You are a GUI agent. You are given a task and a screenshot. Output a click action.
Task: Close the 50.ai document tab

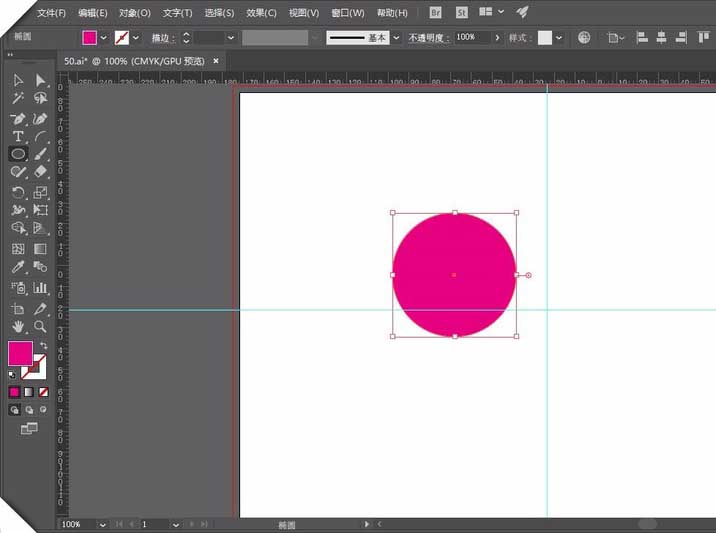pyautogui.click(x=216, y=61)
